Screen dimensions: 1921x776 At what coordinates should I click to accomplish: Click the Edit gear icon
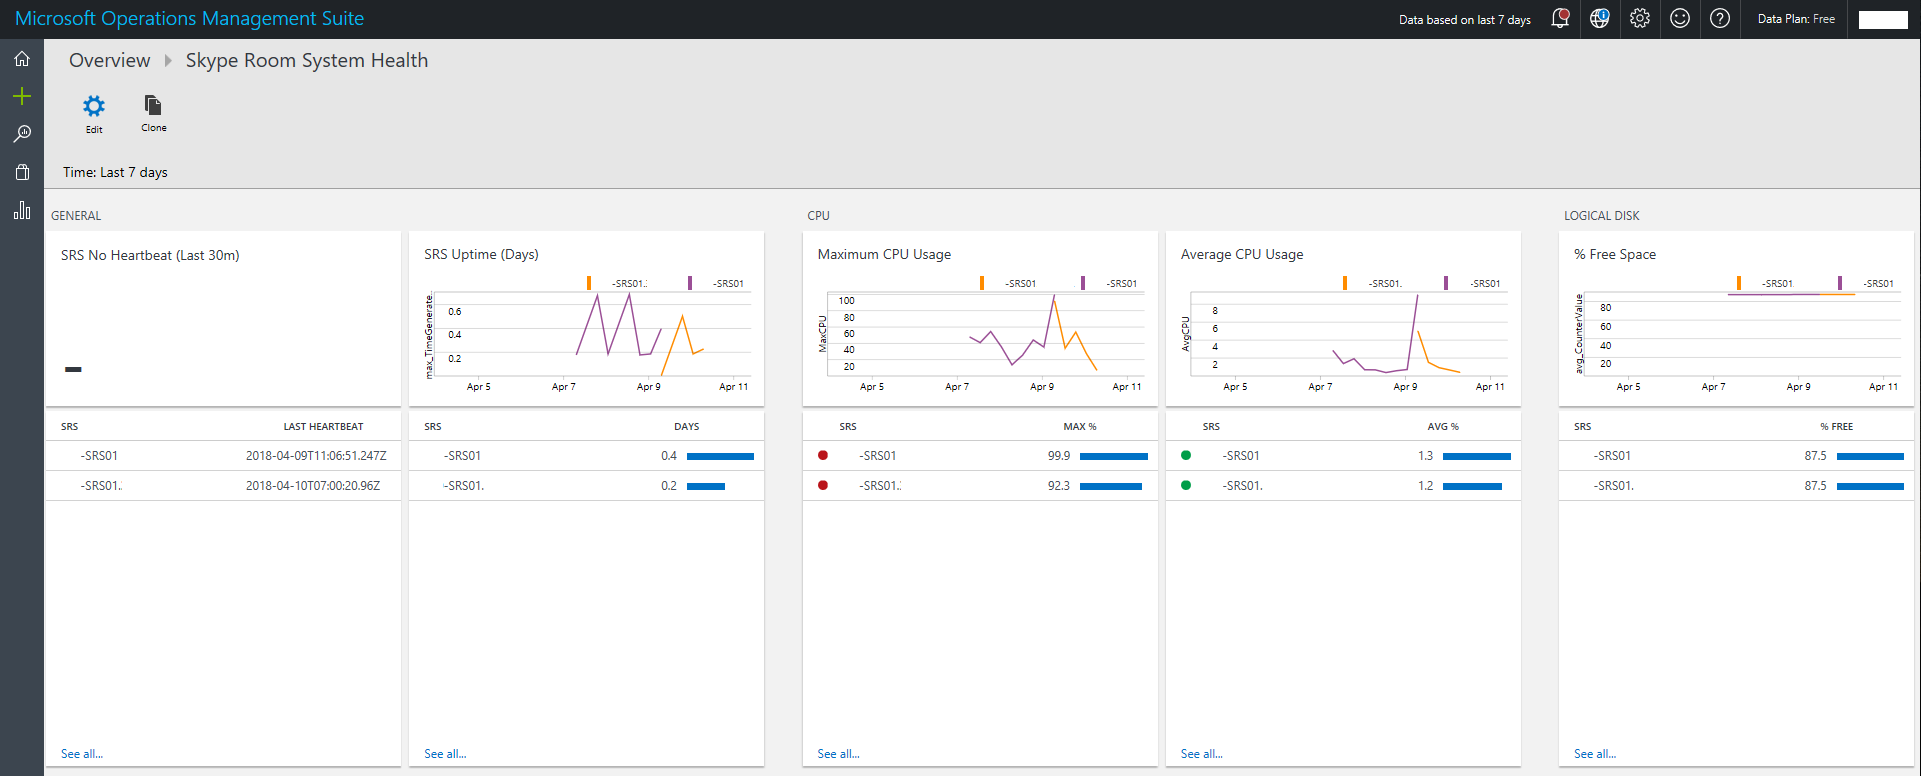point(94,106)
